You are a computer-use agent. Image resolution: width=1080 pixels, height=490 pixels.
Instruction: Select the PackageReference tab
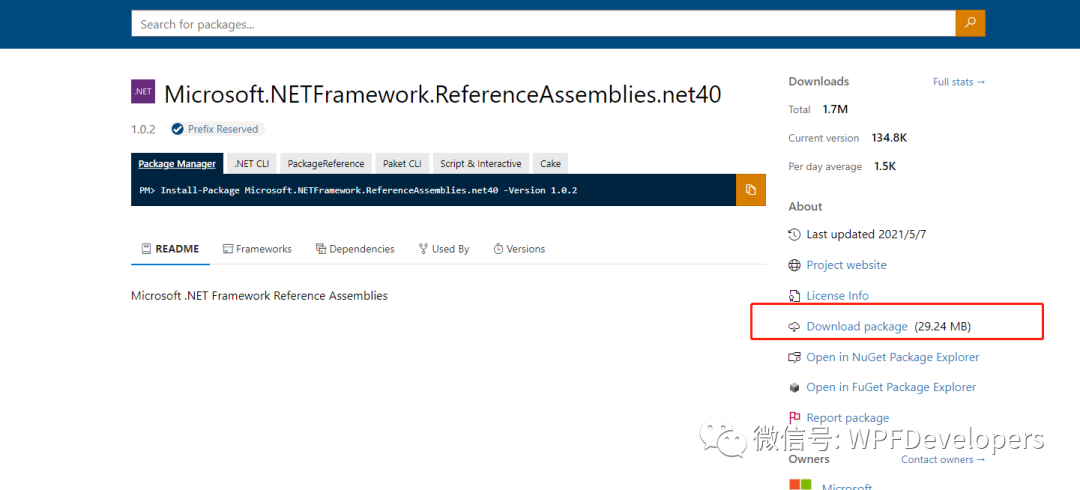coord(326,163)
